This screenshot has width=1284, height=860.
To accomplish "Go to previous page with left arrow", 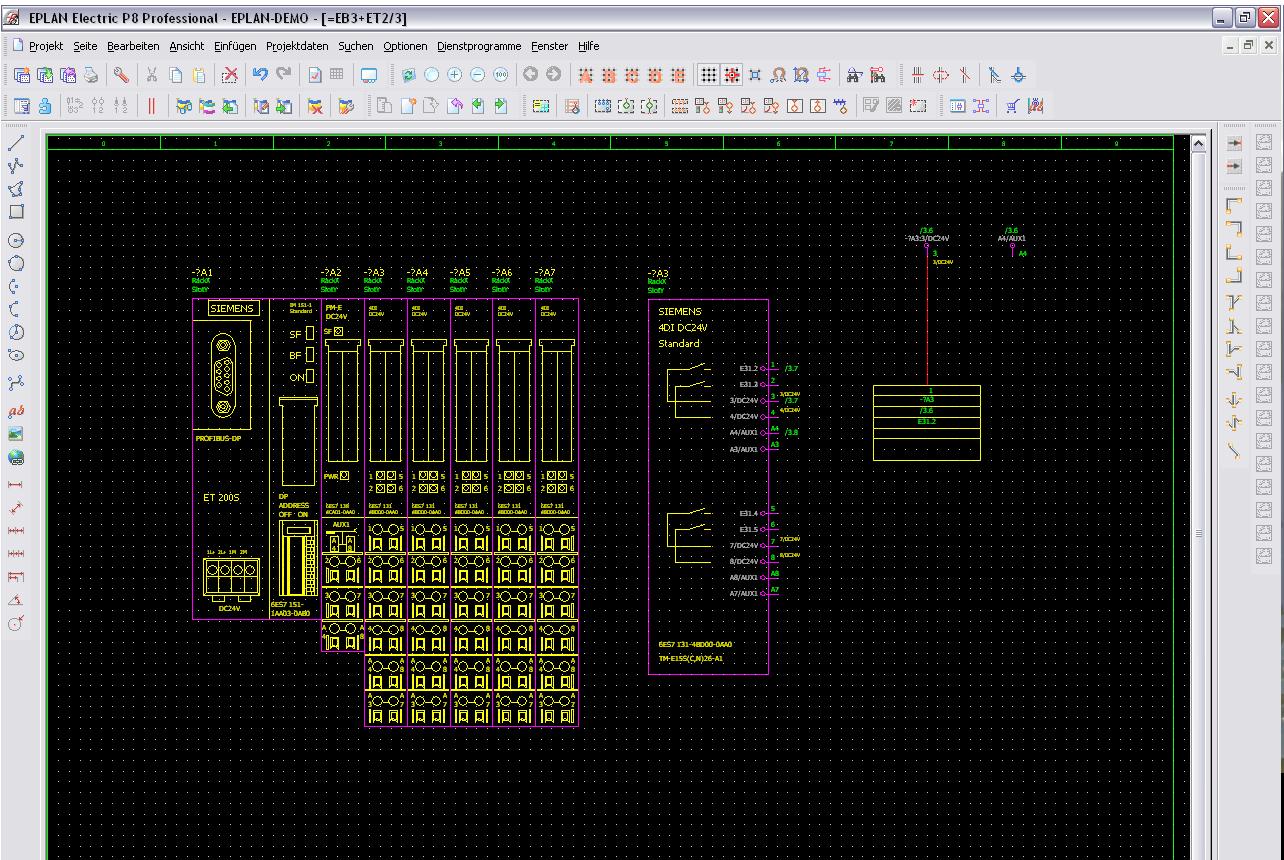I will pyautogui.click(x=530, y=75).
